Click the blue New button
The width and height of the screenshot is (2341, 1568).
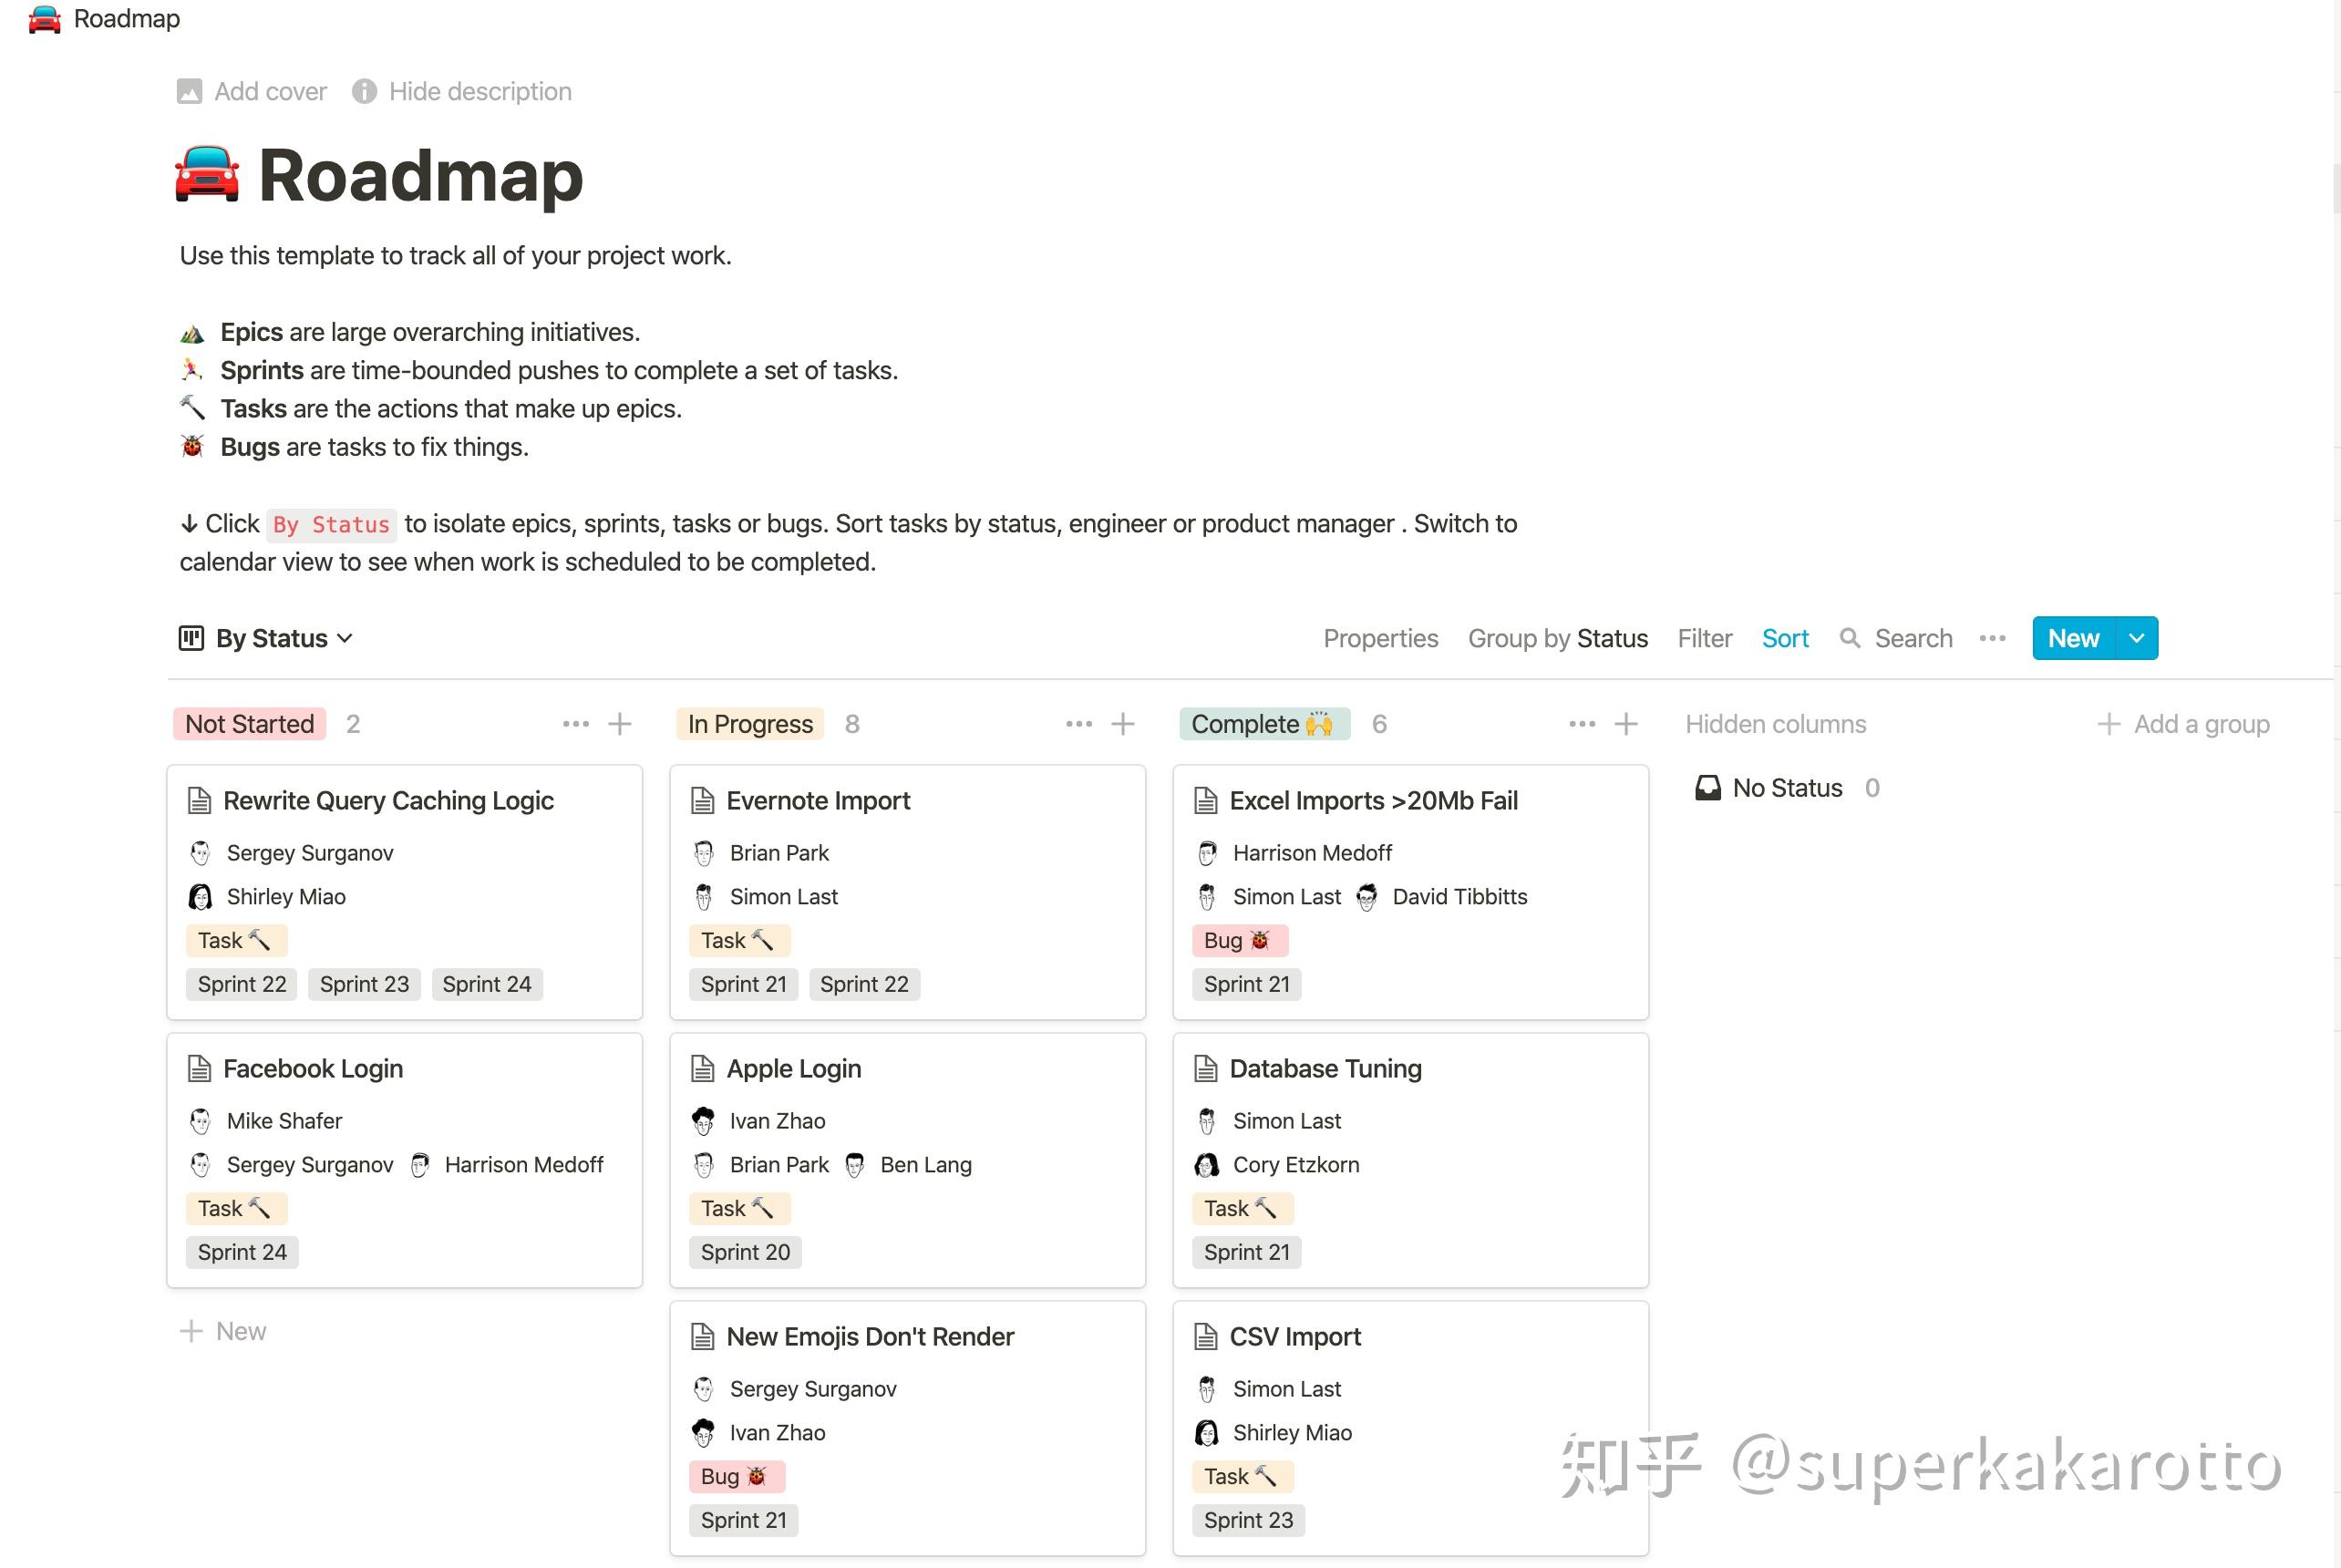(2072, 639)
